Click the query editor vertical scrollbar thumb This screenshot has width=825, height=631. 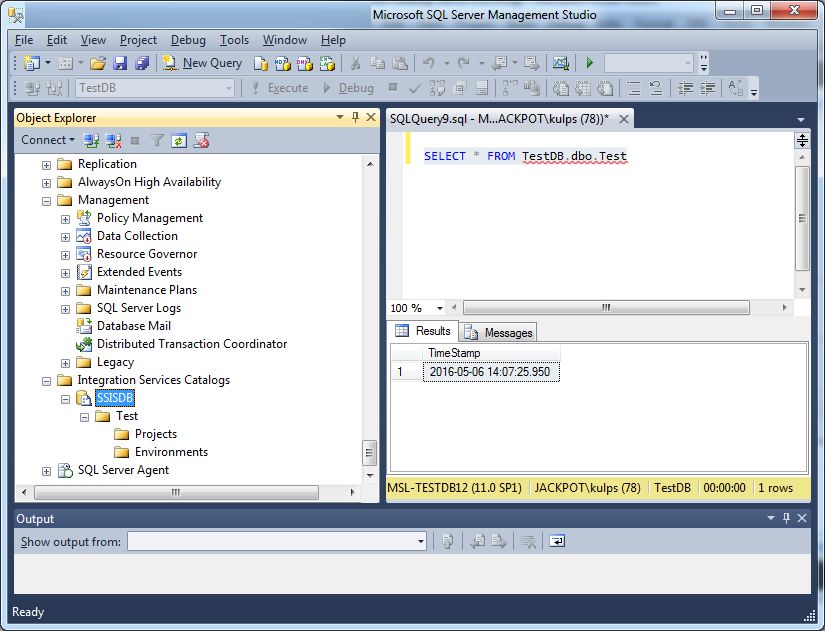pos(802,218)
